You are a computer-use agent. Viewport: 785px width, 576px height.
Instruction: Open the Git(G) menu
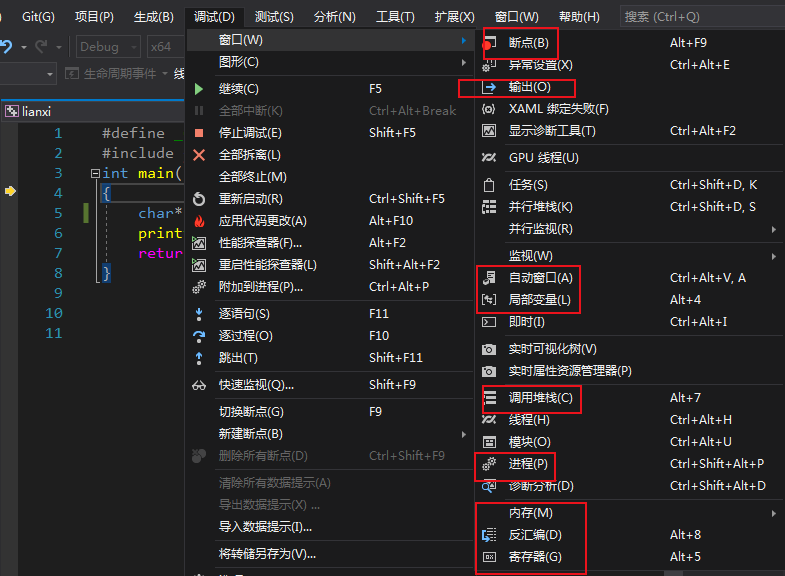(x=38, y=17)
